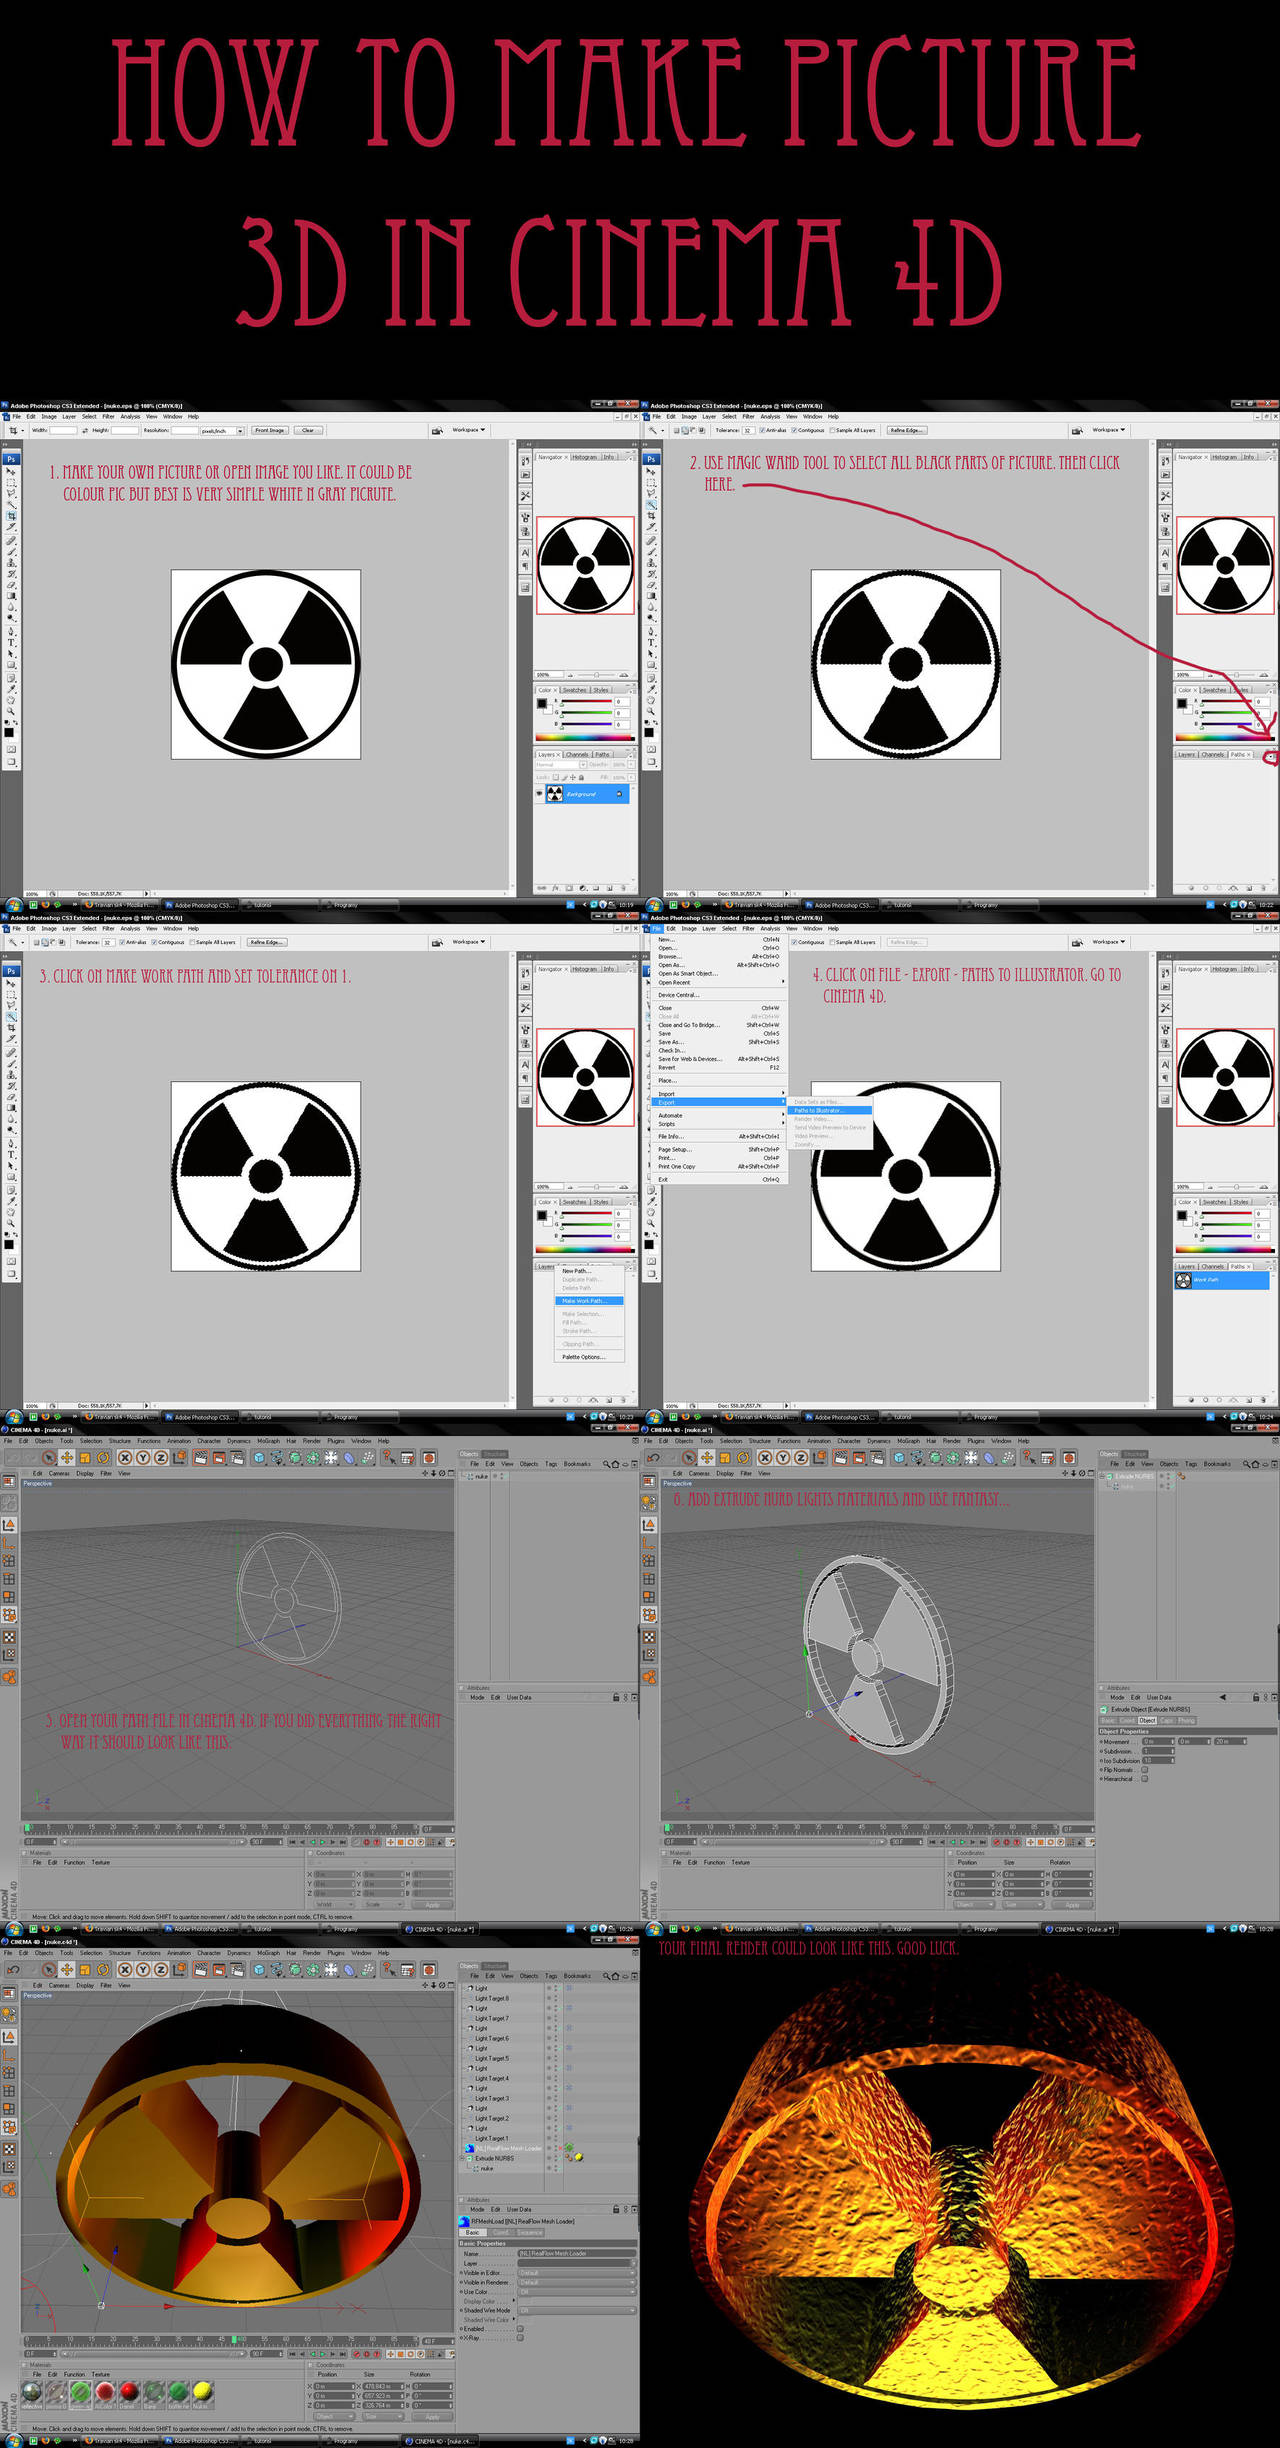Click the Navigator zoom slider in step 1
The width and height of the screenshot is (1280, 2448).
596,675
